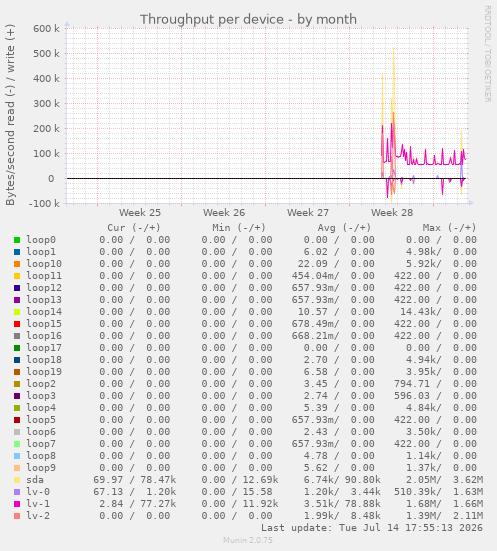Viewport: 497px width, 551px height.
Task: Click the 'loop2' device label
Action: click(41, 384)
